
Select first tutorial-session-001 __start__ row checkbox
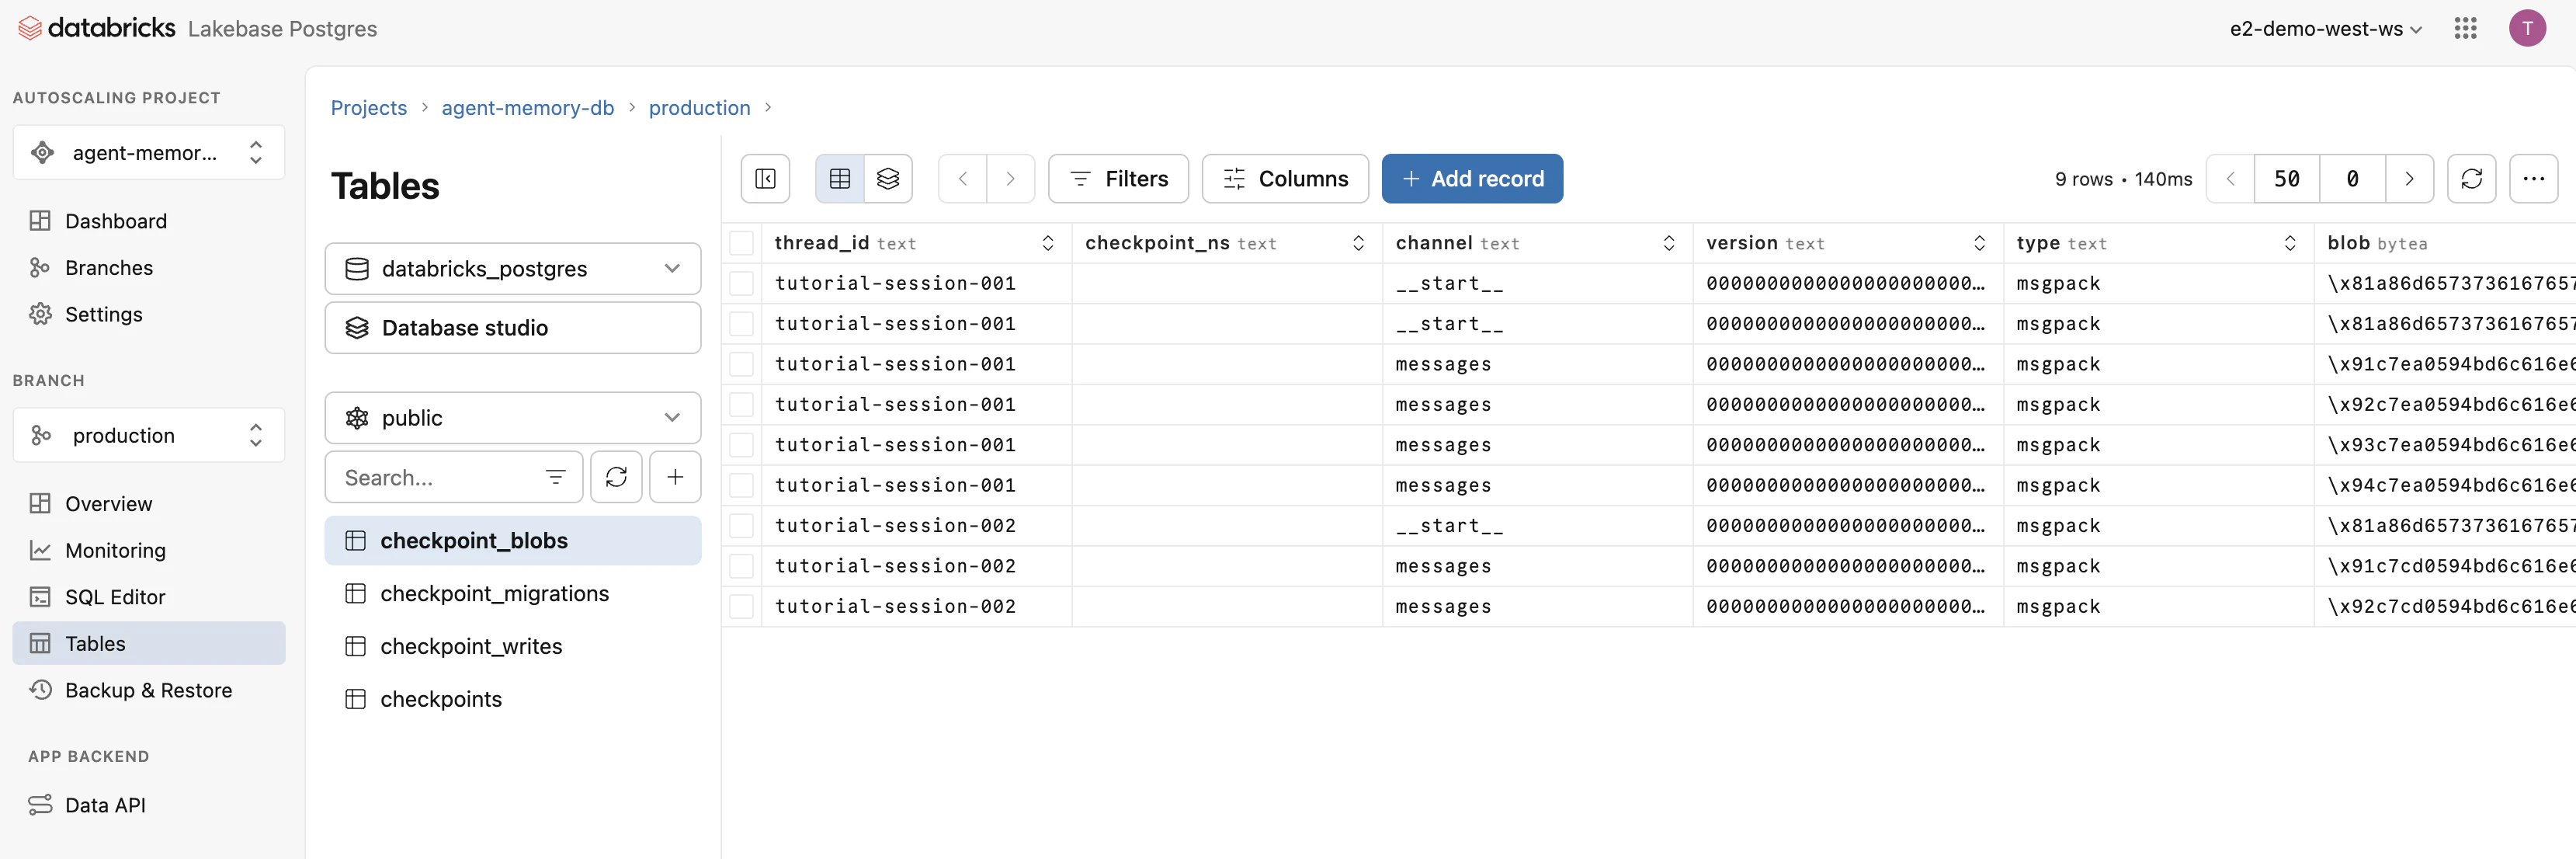741,284
